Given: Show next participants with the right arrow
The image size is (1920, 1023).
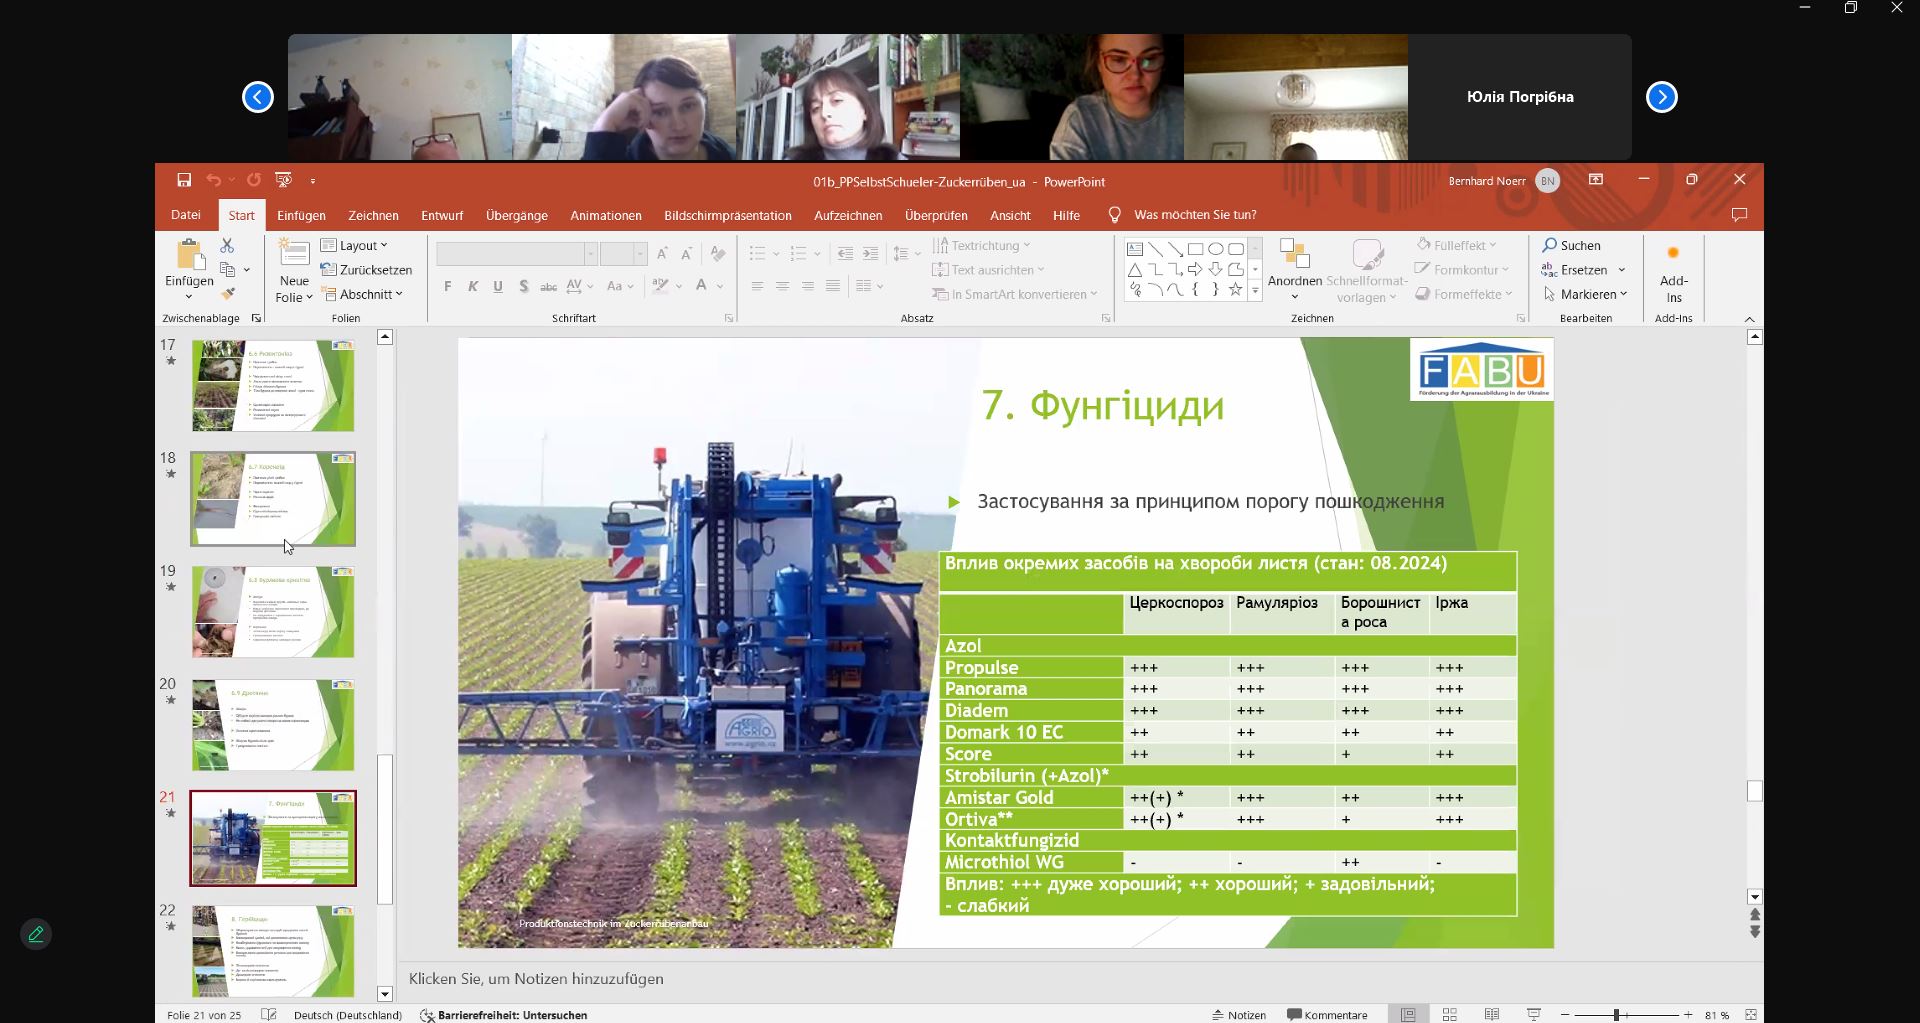Looking at the screenshot, I should click(x=1662, y=97).
